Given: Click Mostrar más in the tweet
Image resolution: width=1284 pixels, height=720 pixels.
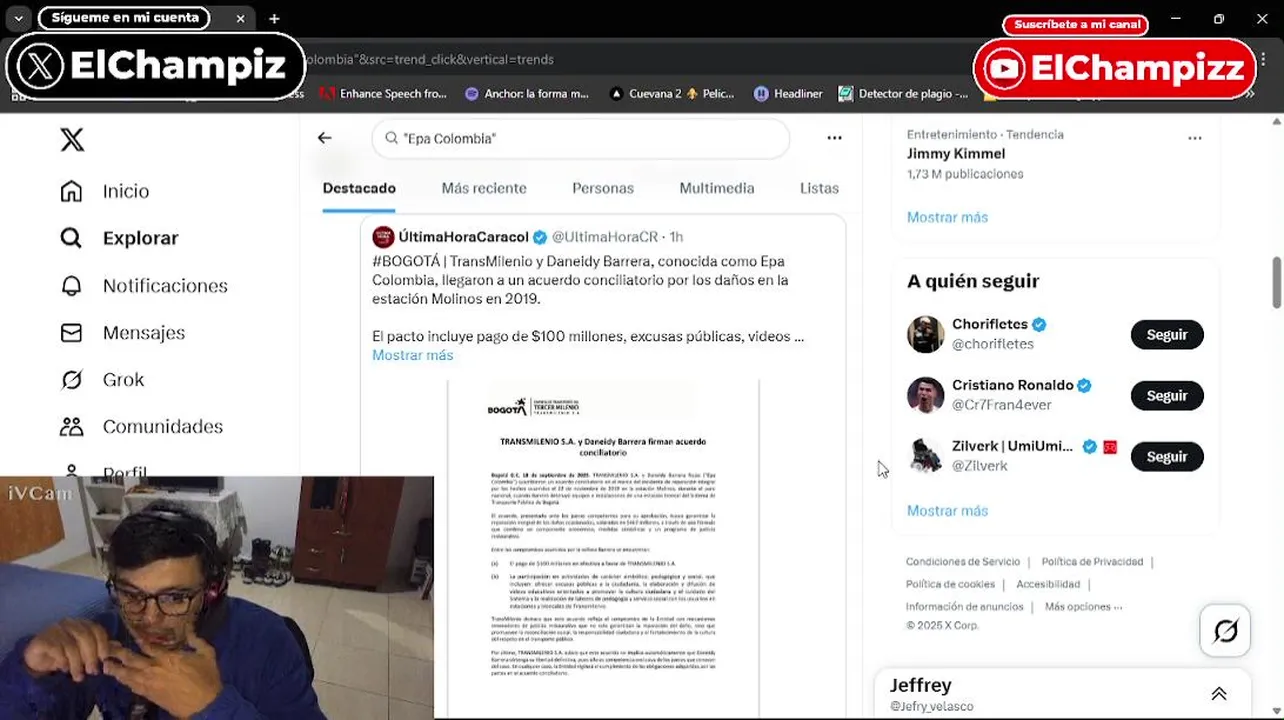Looking at the screenshot, I should [x=412, y=355].
